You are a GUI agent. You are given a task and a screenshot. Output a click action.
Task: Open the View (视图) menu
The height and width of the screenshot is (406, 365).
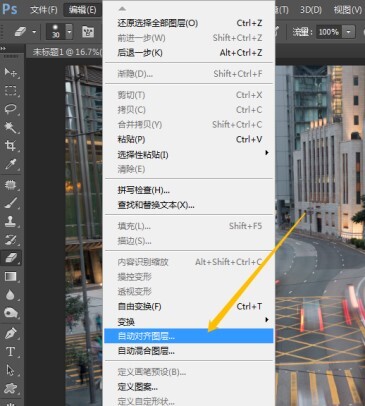click(x=348, y=10)
